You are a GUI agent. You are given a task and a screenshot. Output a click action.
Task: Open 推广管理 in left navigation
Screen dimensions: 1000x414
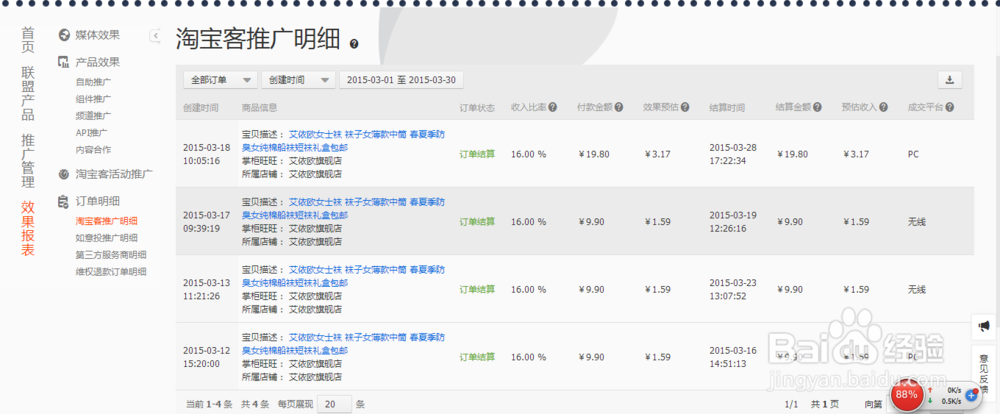click(27, 161)
